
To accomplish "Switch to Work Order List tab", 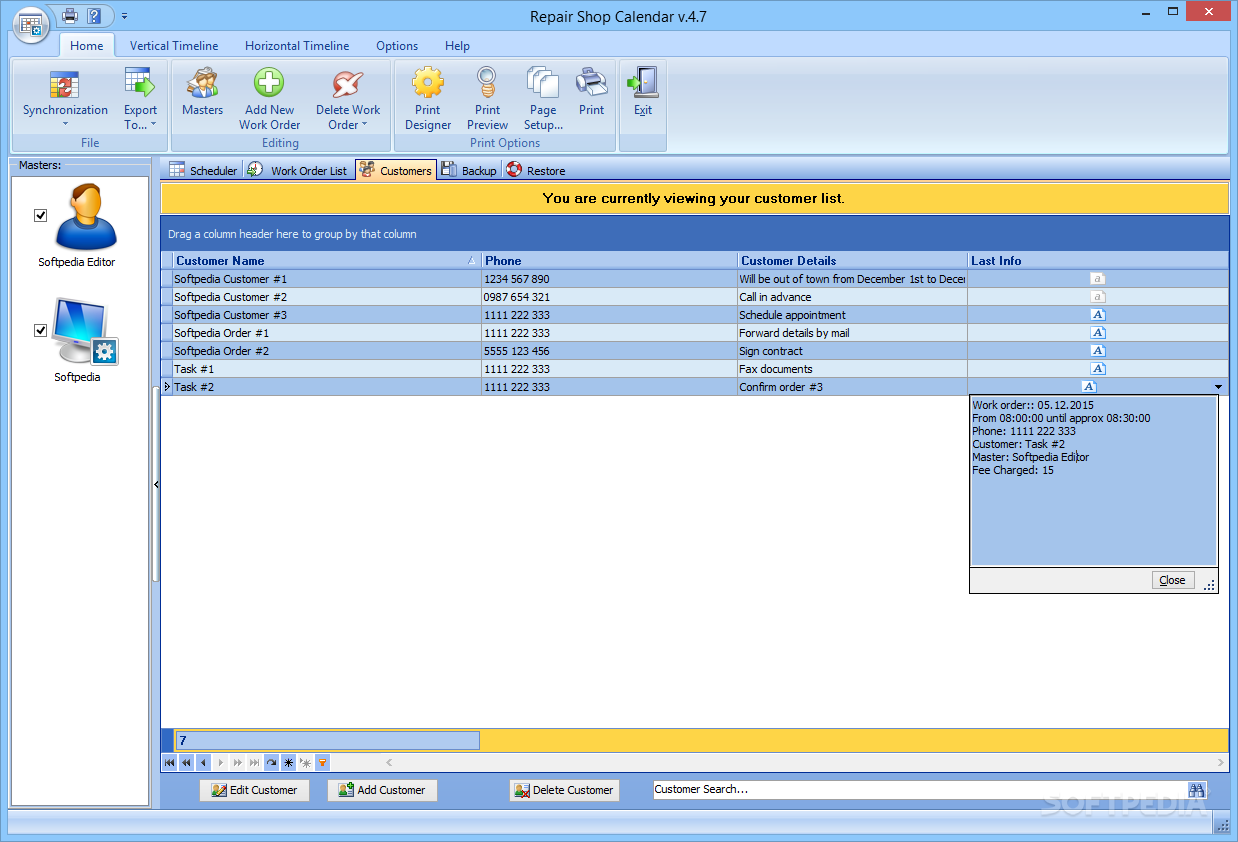I will pyautogui.click(x=298, y=171).
